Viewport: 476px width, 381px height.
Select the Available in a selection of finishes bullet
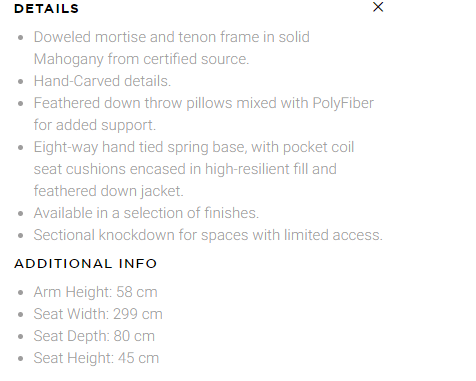coord(146,213)
